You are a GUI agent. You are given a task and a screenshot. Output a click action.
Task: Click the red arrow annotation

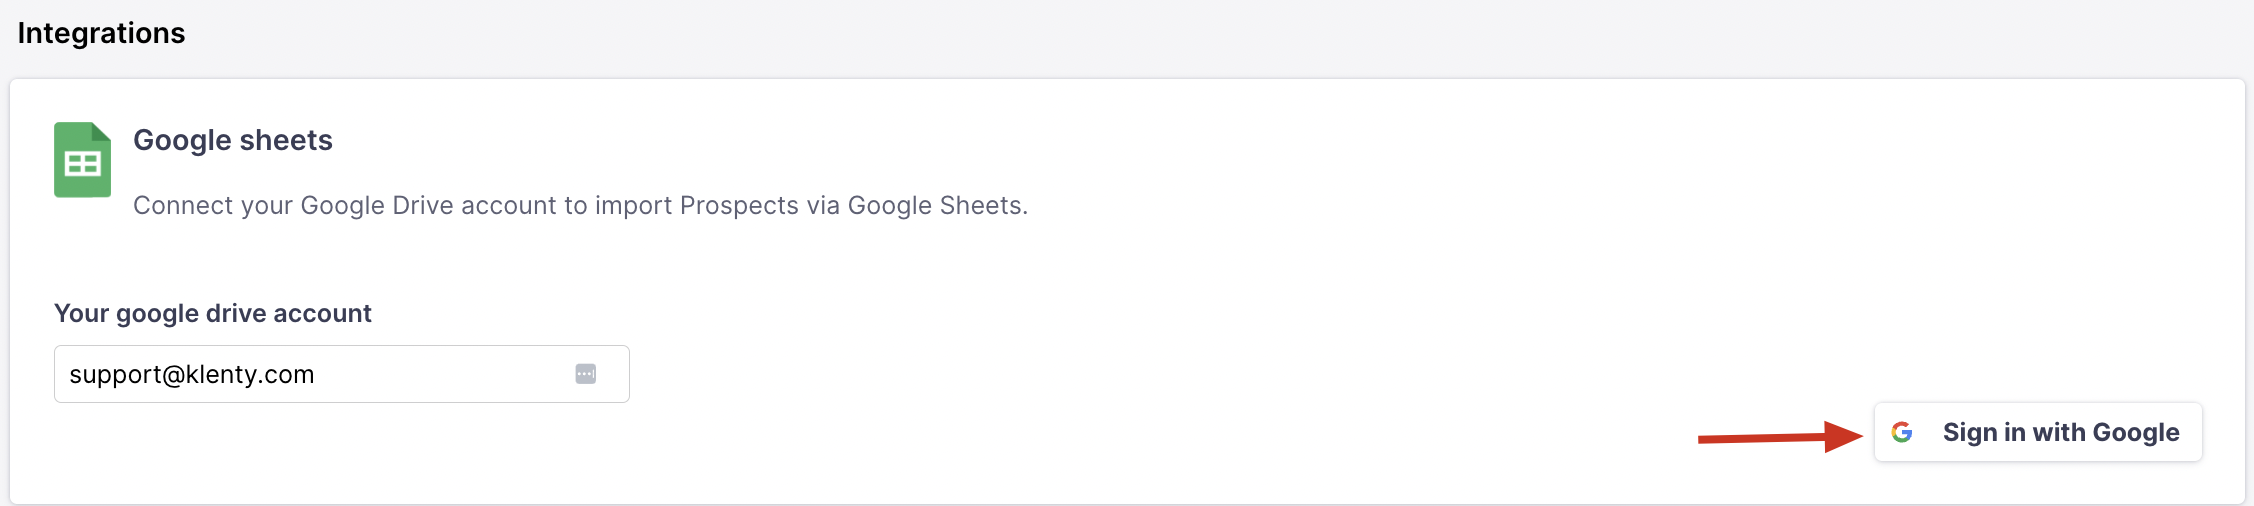pyautogui.click(x=1778, y=437)
